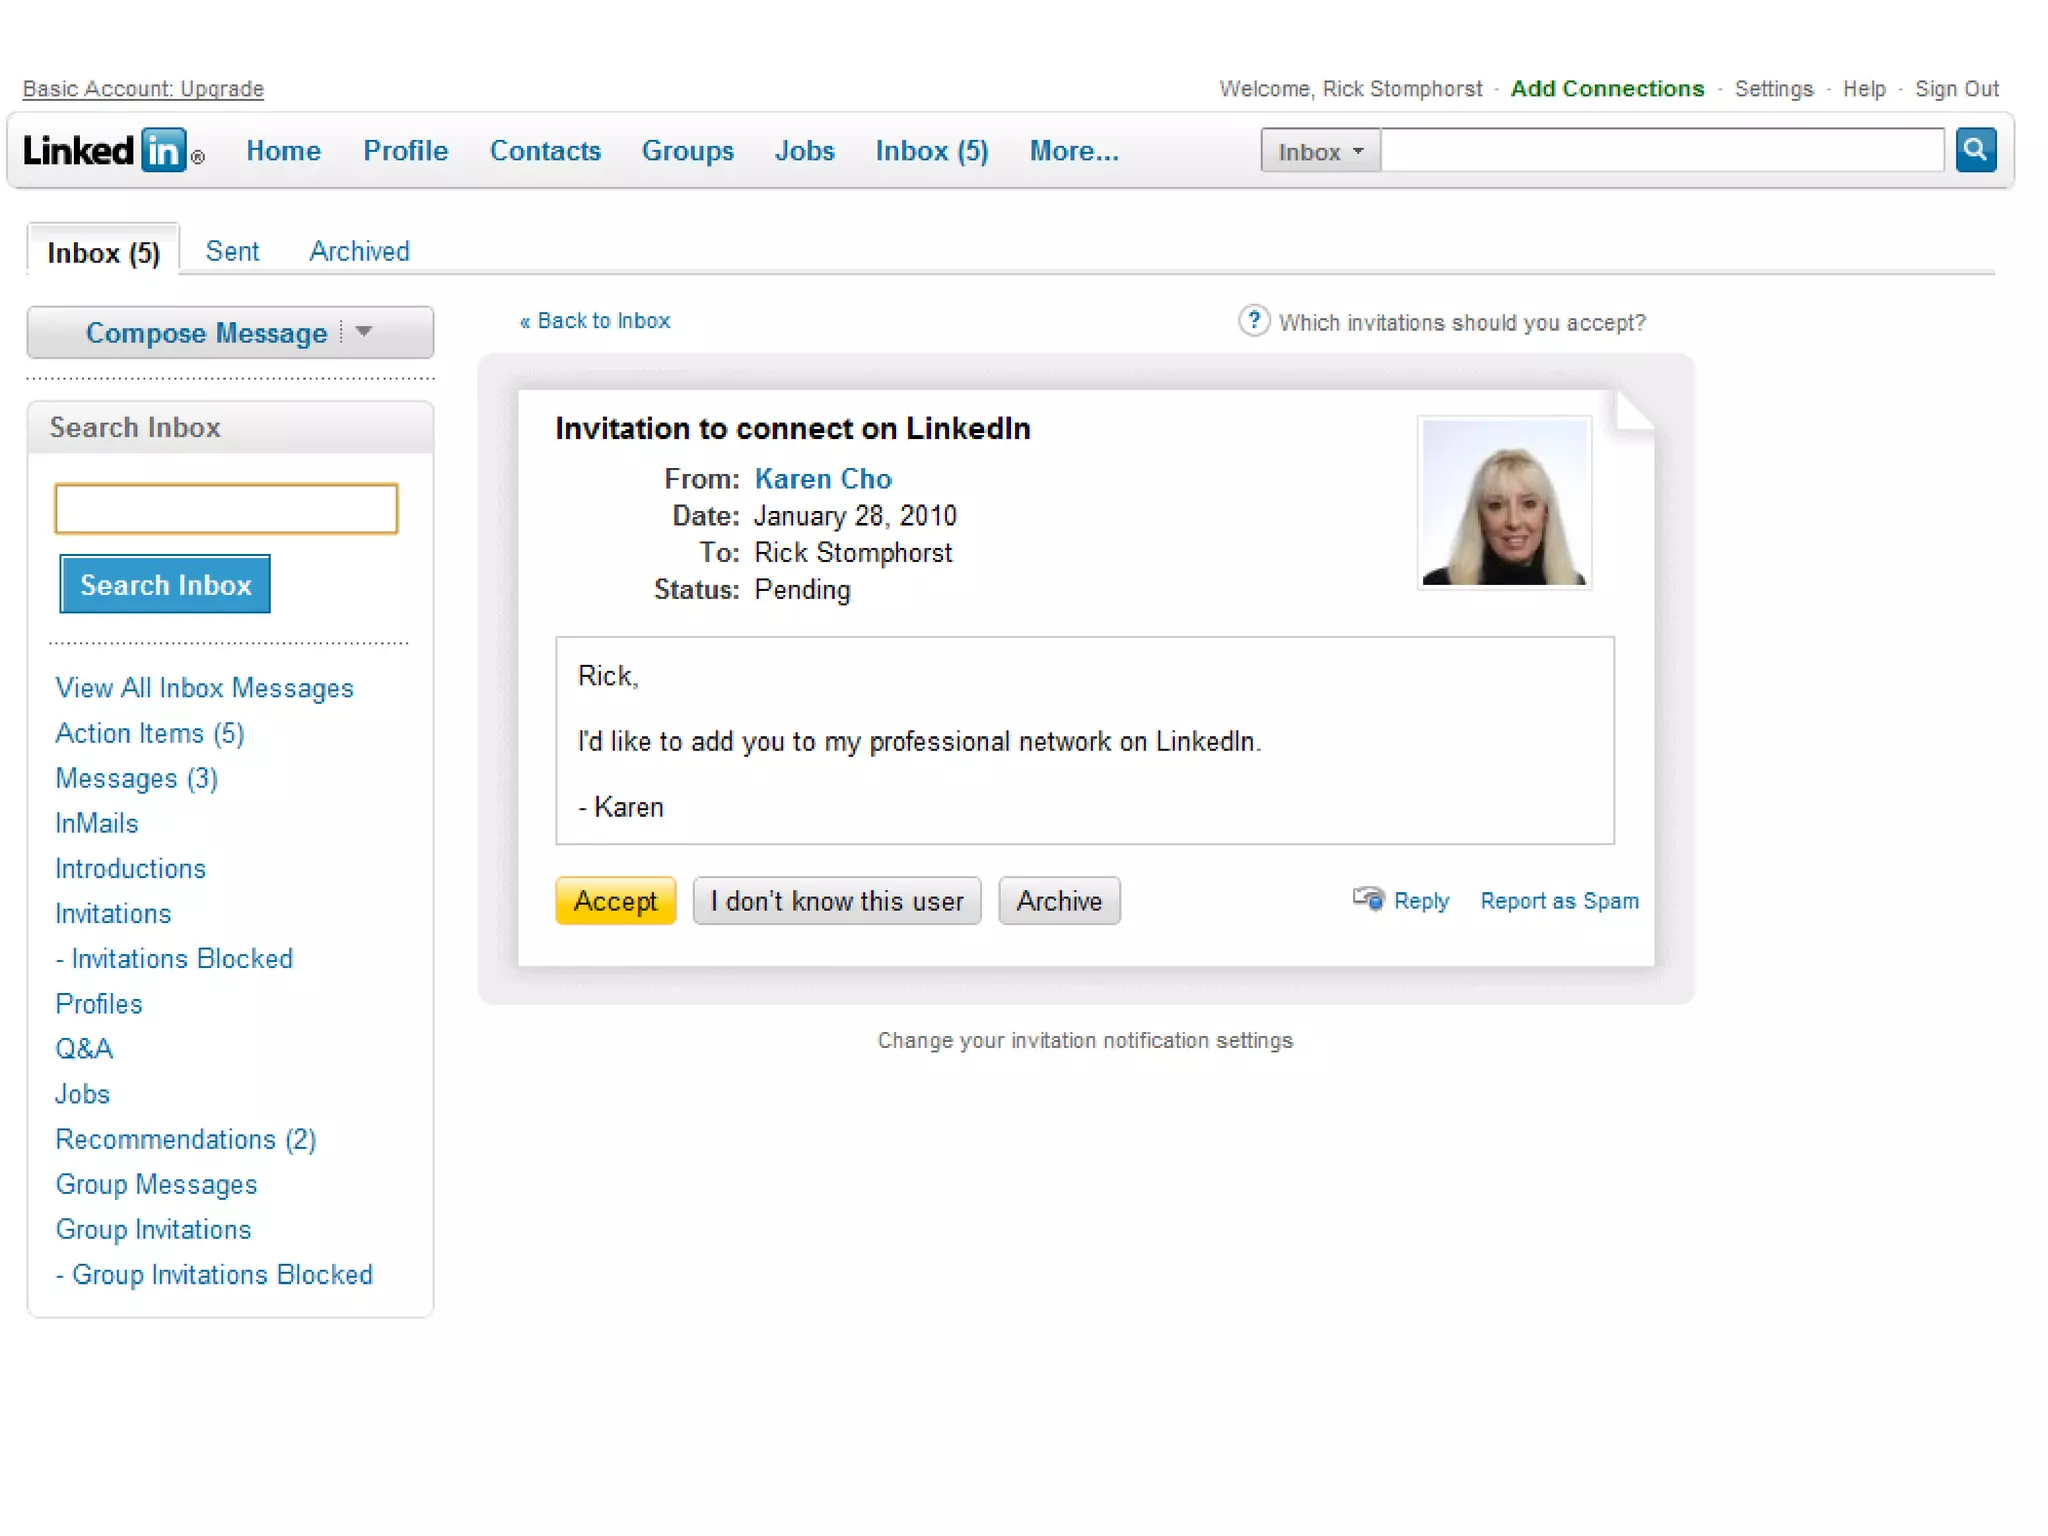Focus the Search Inbox text field

point(226,509)
